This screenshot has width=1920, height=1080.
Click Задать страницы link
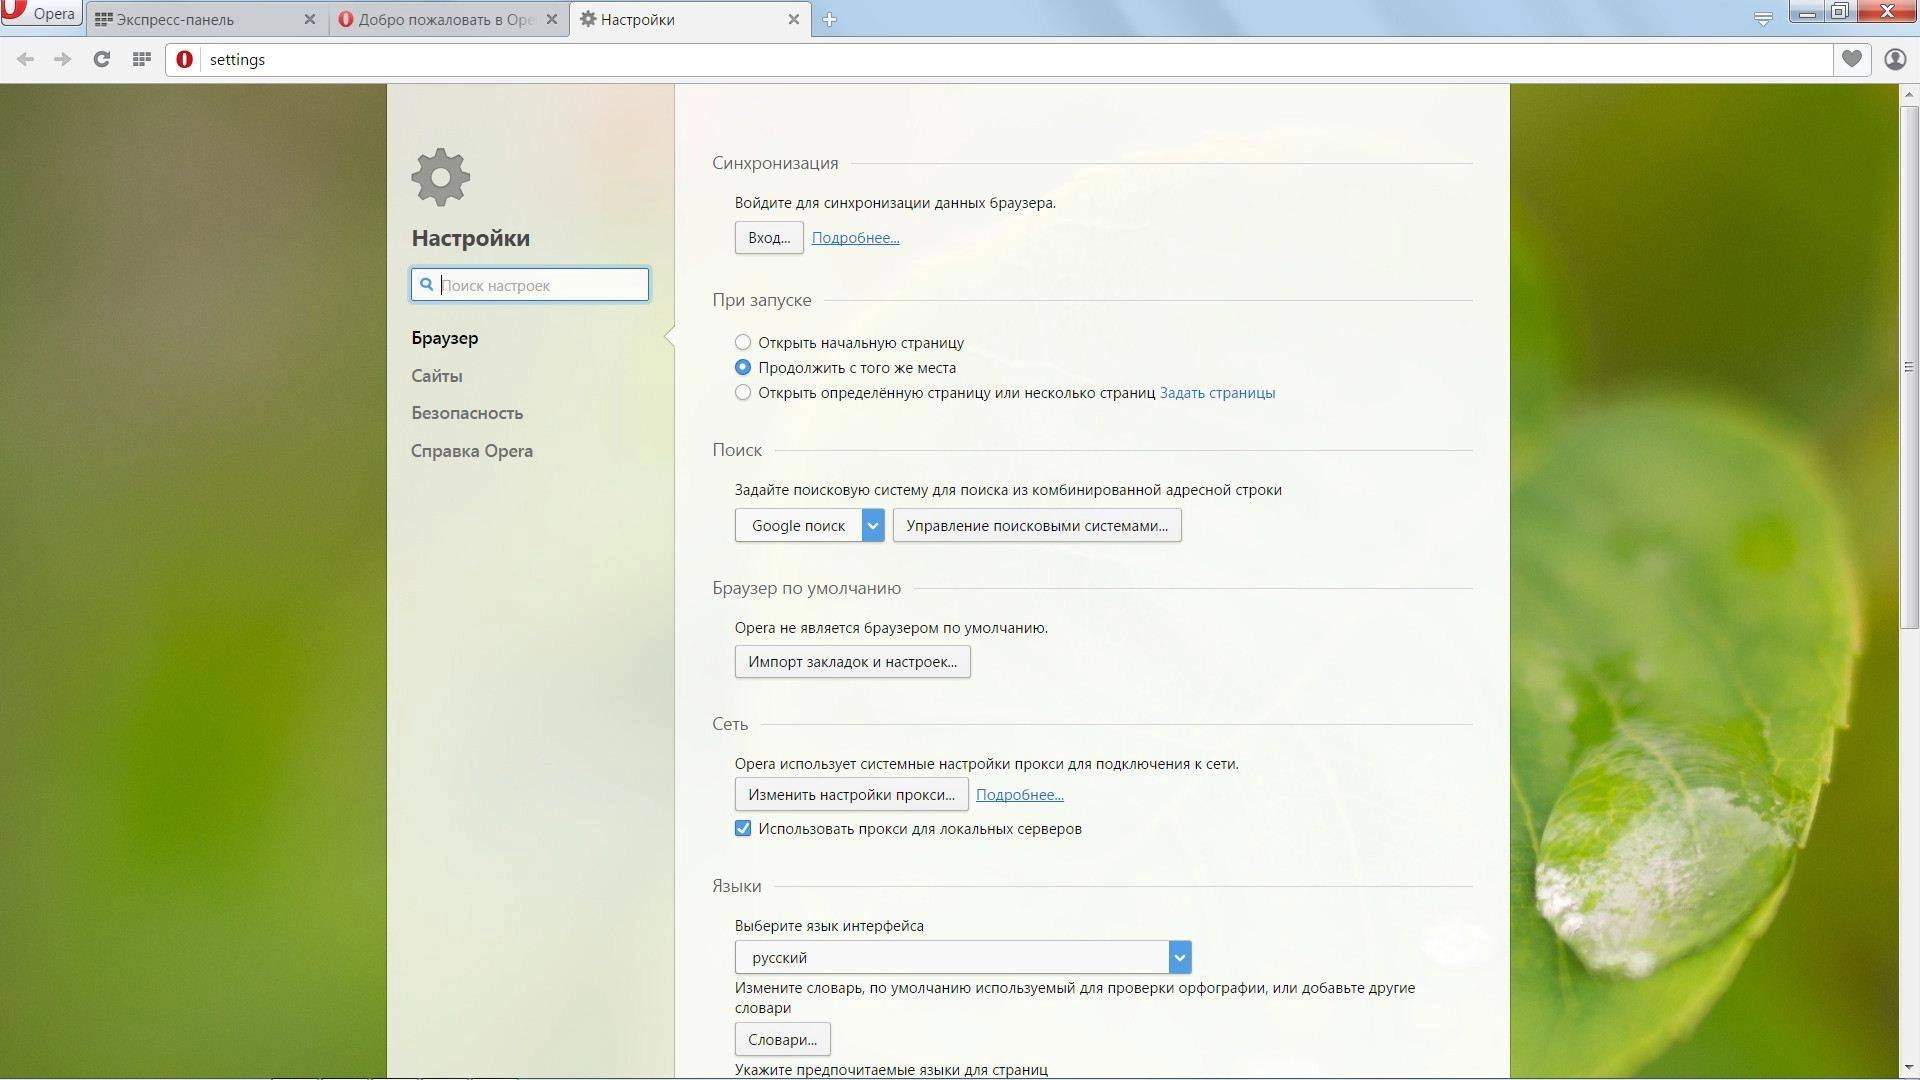tap(1217, 393)
